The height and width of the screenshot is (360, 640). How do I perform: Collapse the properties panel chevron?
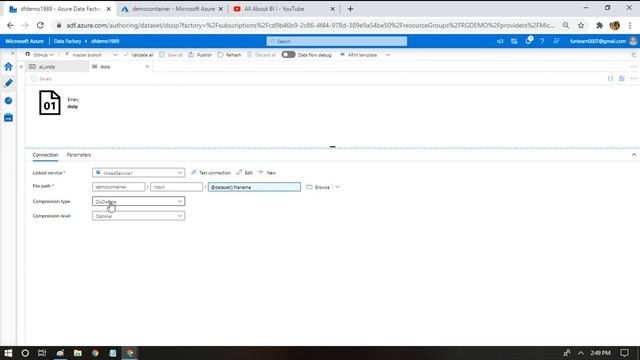(634, 155)
